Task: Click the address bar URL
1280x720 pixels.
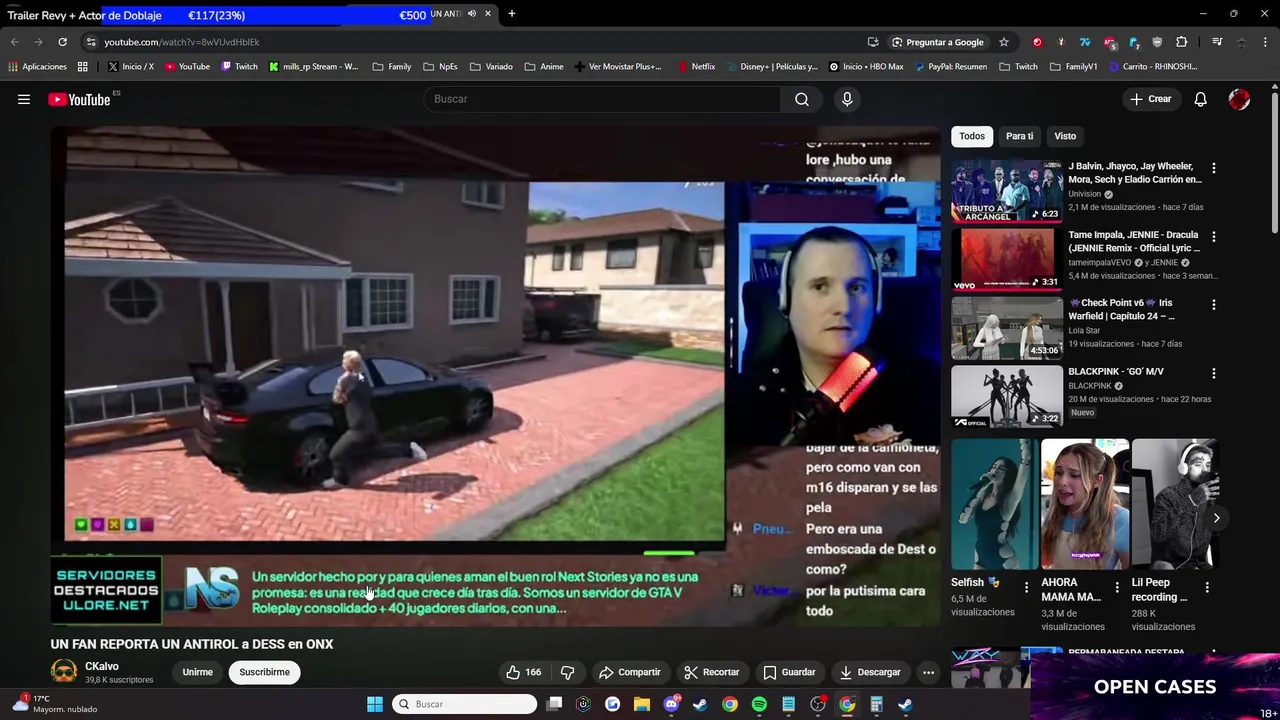Action: click(x=181, y=42)
